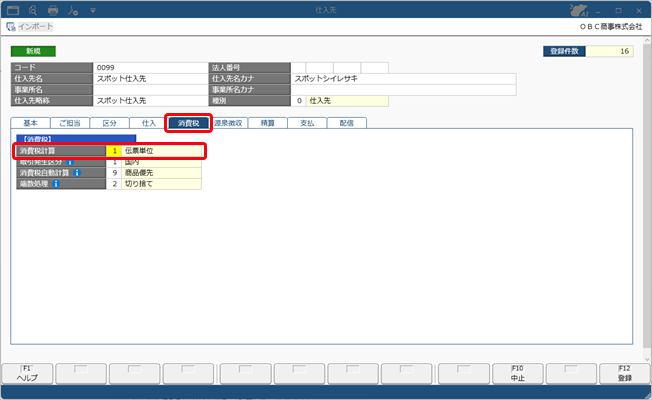Open the AI assistant icon
Image resolution: width=652 pixels, height=400 pixels.
[580, 10]
